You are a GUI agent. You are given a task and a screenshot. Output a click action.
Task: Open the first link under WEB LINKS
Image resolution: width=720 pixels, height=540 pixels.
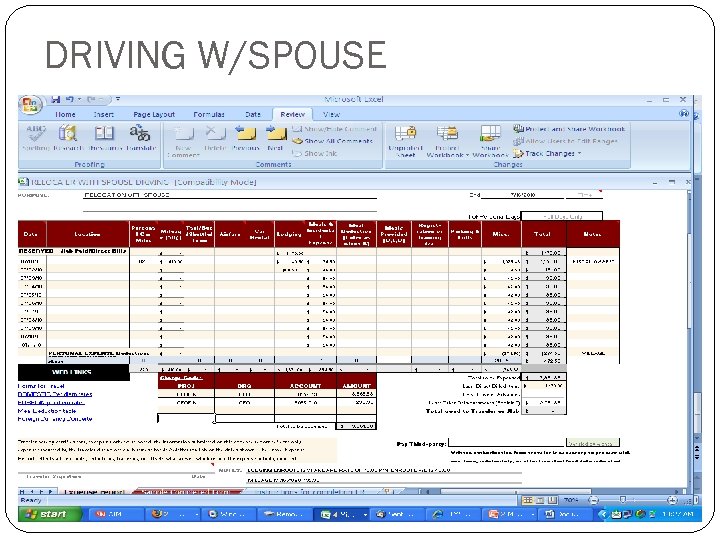[41, 386]
